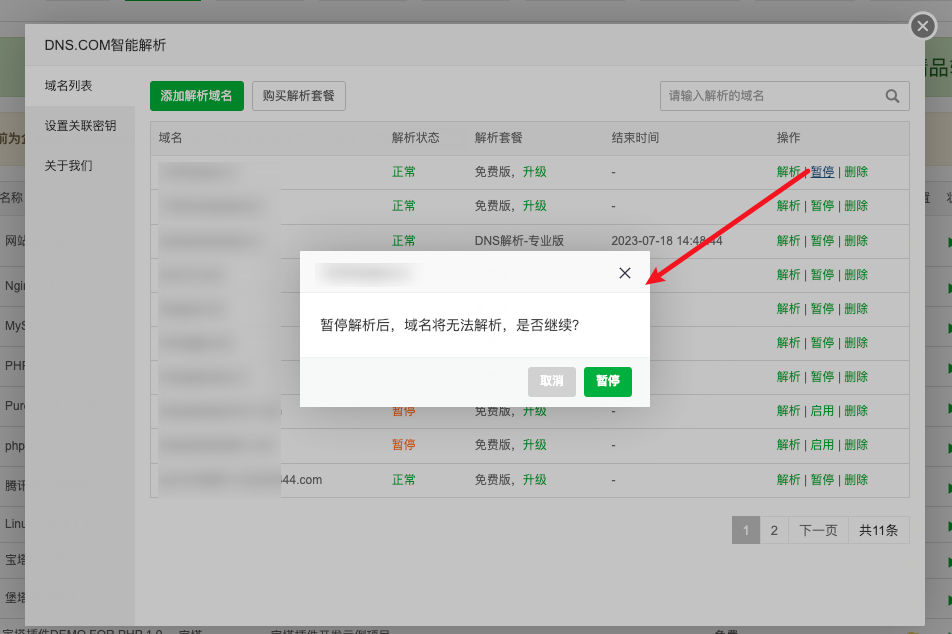Click 暂停 in the second domain row

pyautogui.click(x=822, y=206)
